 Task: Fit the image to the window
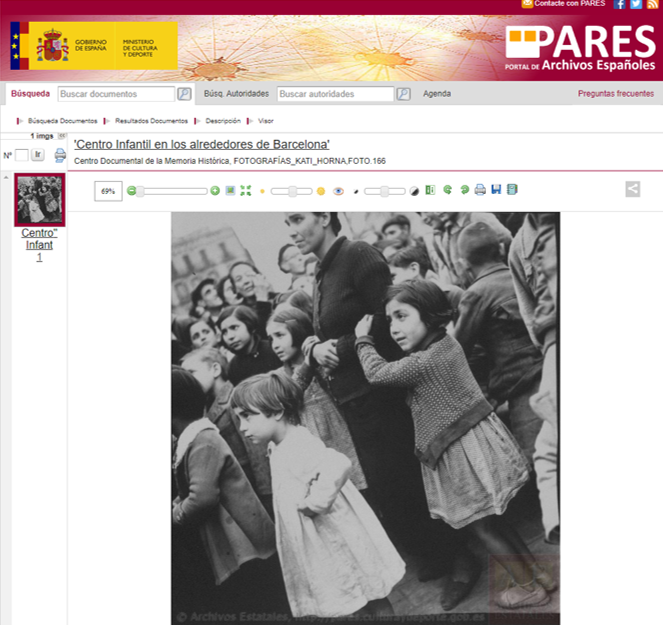tap(230, 191)
